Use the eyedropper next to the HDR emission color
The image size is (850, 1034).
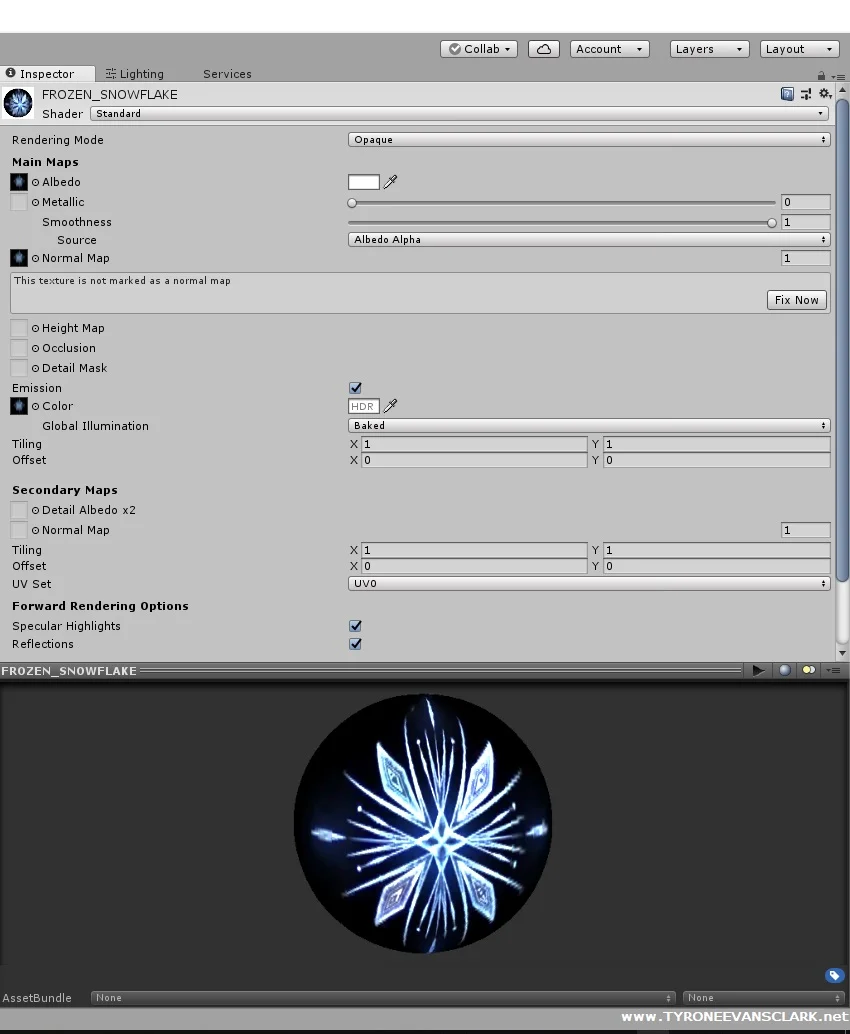[392, 406]
